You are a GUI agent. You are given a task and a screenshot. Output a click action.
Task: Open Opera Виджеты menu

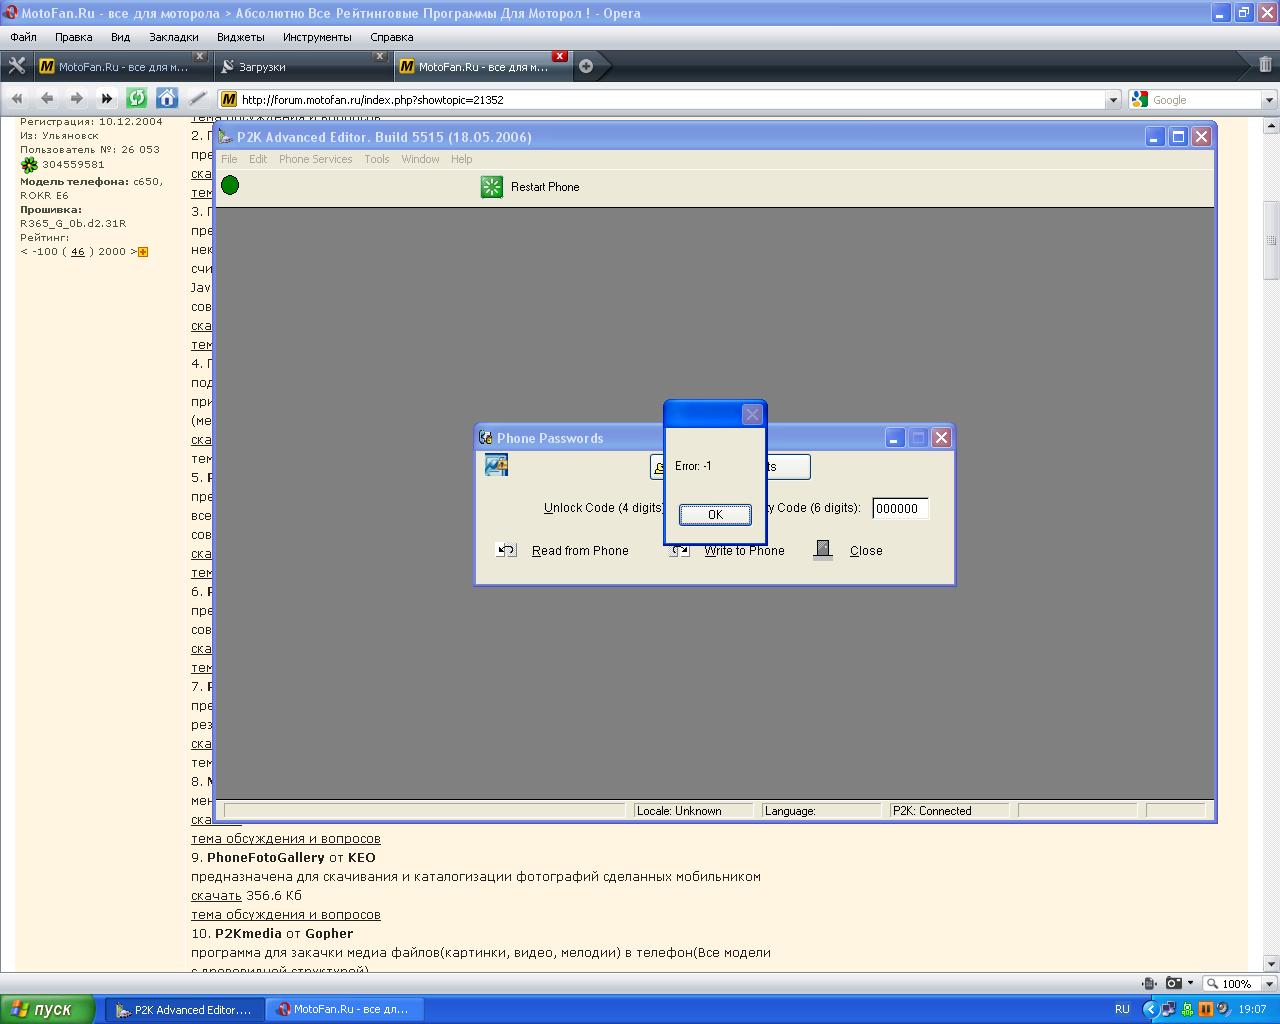[x=240, y=37]
